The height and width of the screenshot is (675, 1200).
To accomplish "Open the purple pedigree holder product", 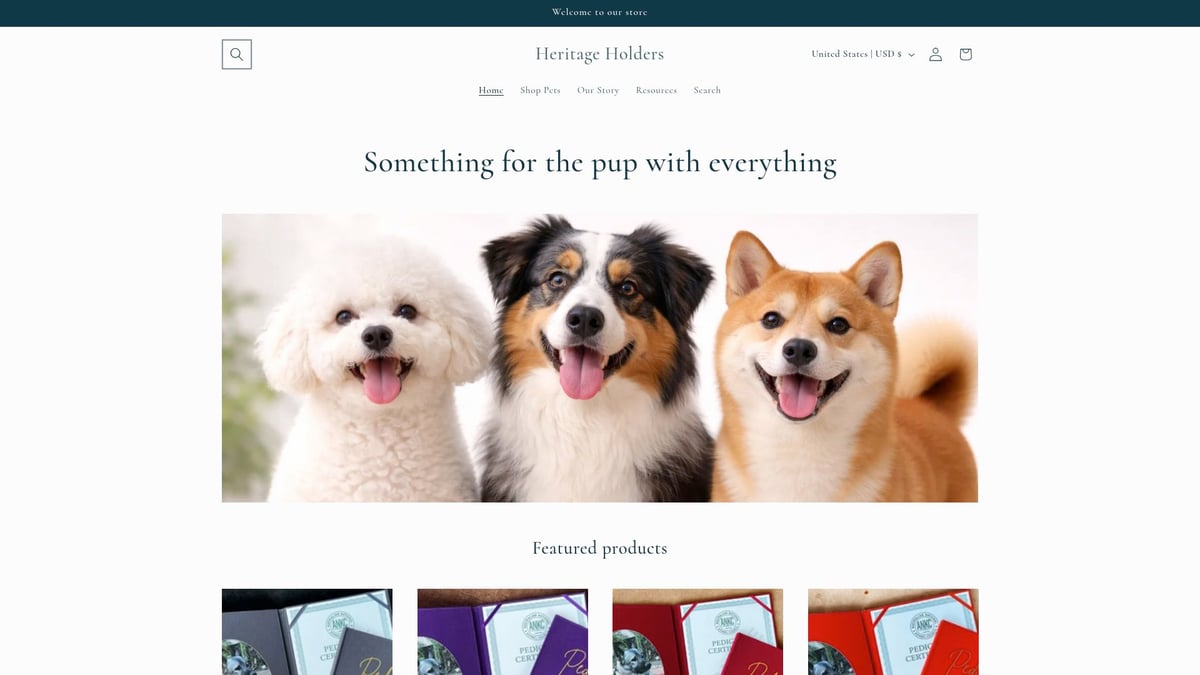I will (502, 632).
